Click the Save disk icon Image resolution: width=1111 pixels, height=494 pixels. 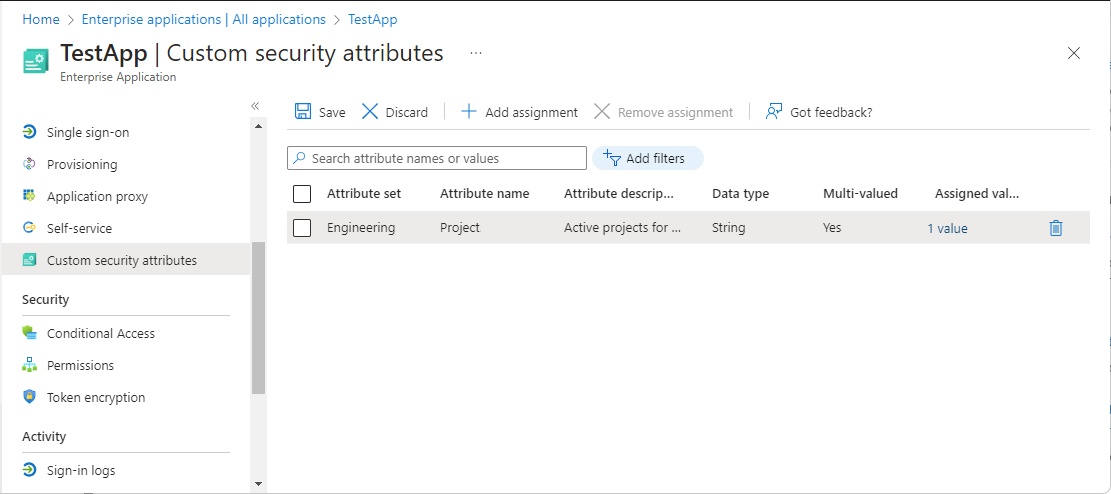[x=303, y=112]
